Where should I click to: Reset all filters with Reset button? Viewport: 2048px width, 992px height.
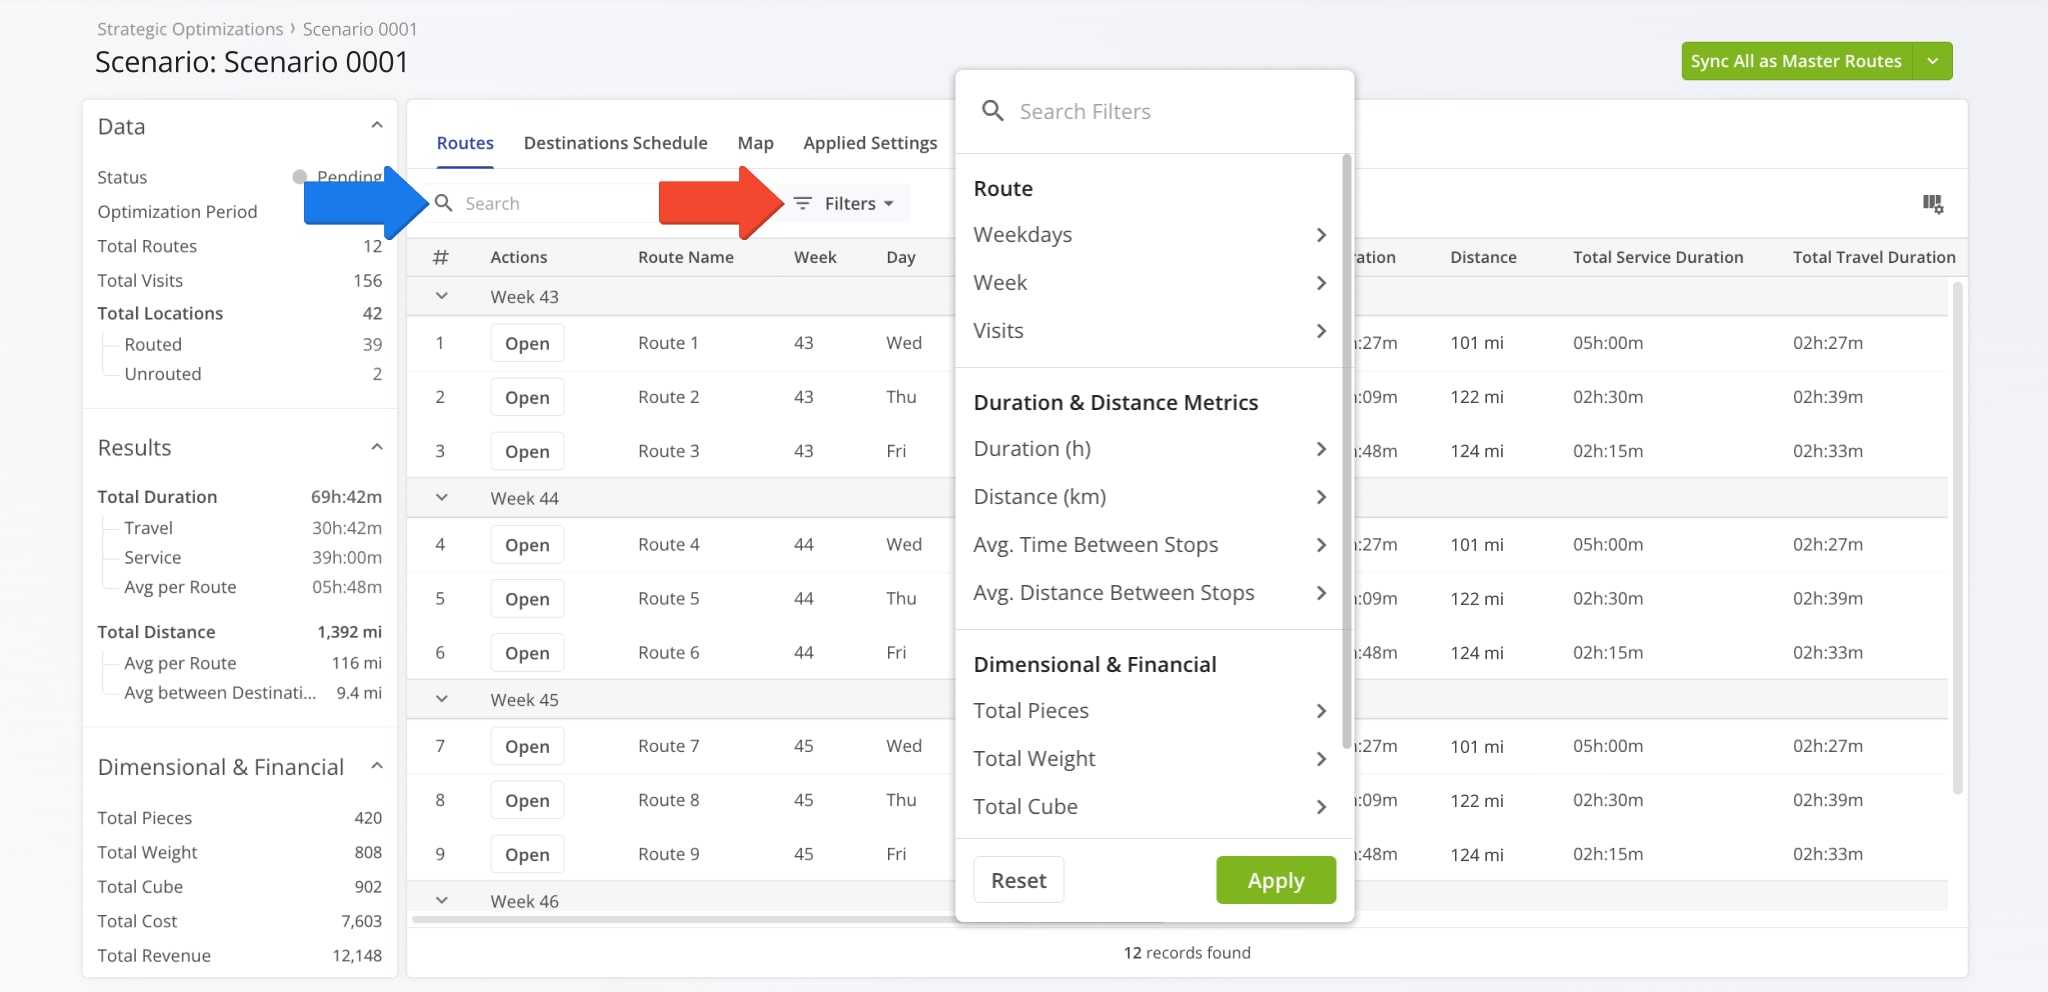(x=1018, y=880)
